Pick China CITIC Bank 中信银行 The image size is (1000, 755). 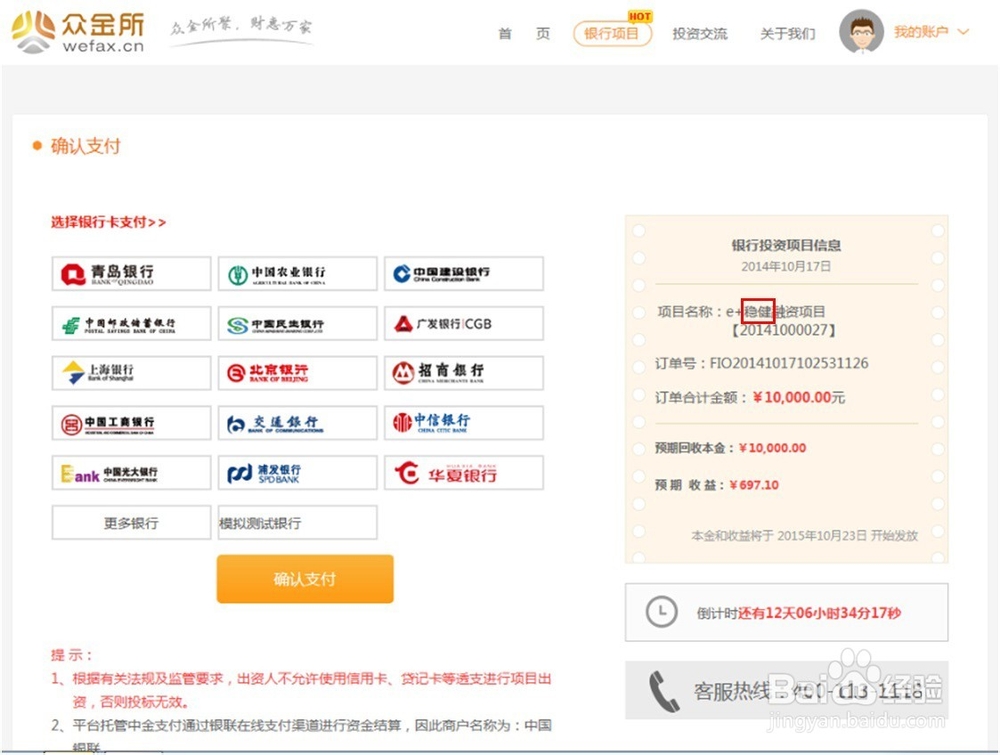[464, 423]
